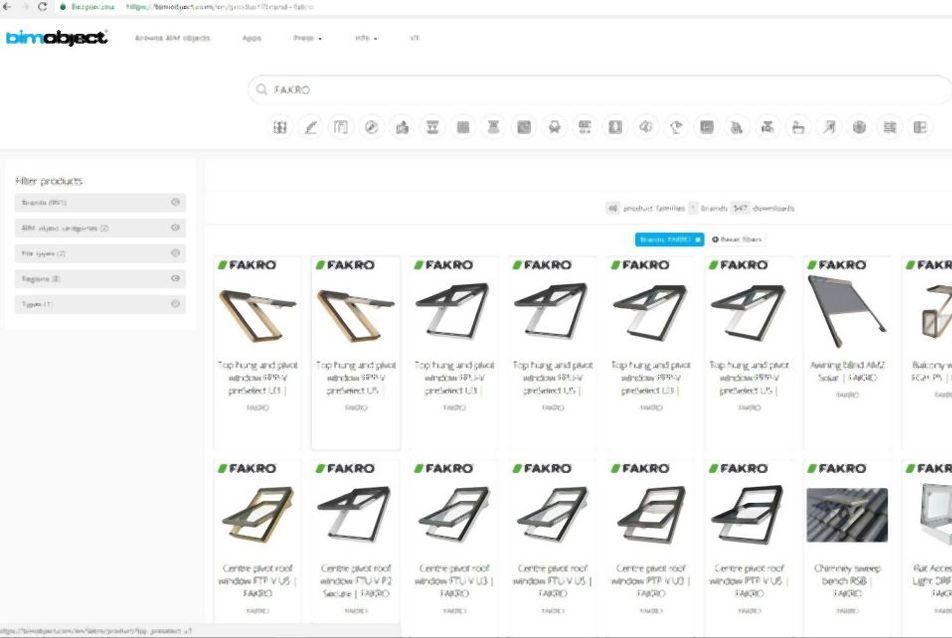Viewport: 952px width, 638px height.
Task: Open the Apps navigation item
Action: click(x=251, y=38)
